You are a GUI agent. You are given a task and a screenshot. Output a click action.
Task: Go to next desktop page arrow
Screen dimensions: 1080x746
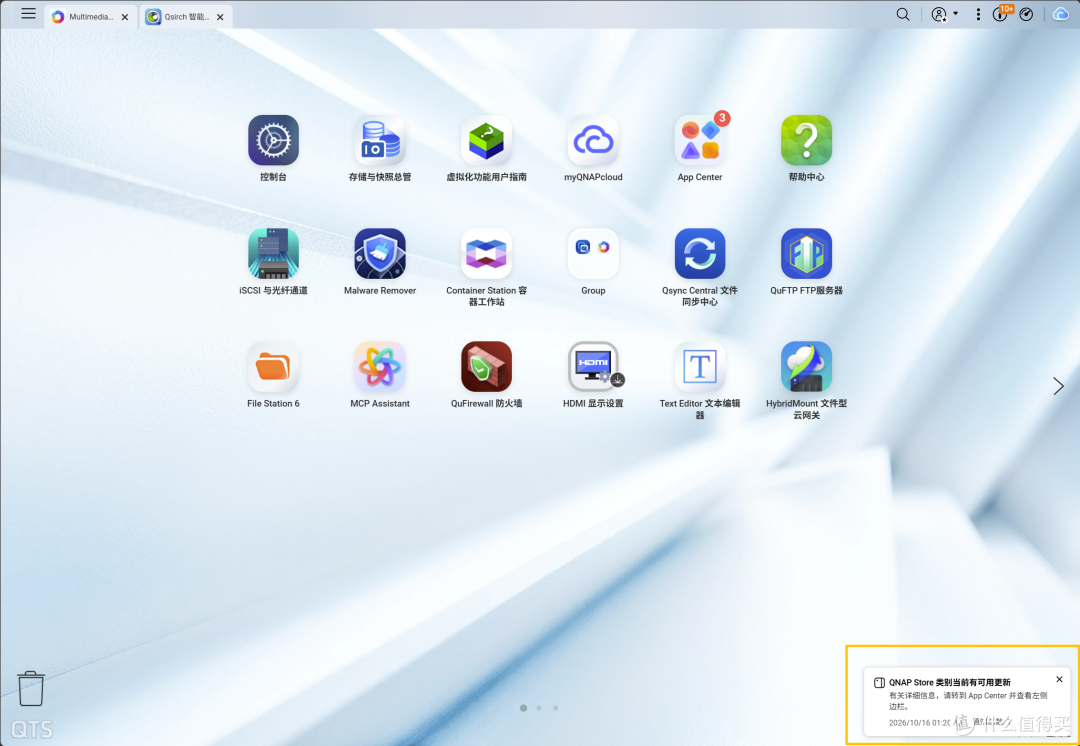(1059, 386)
